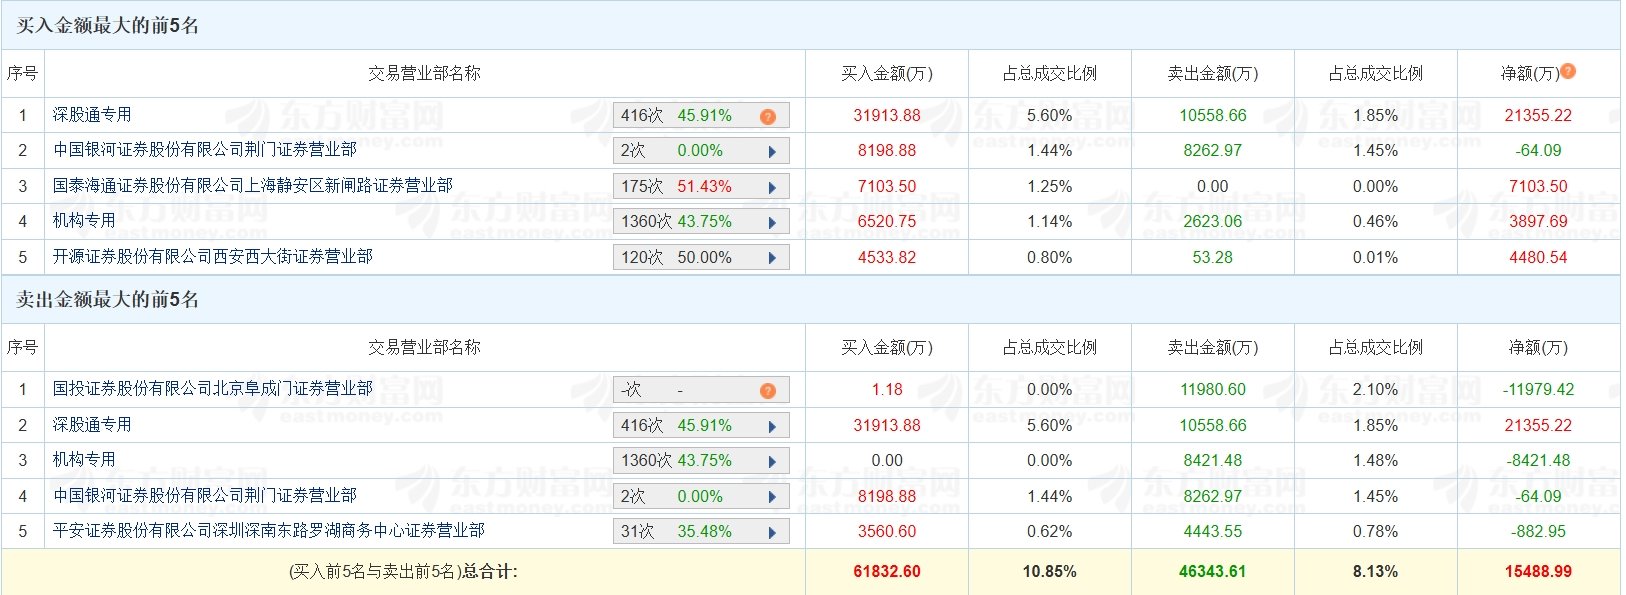The height and width of the screenshot is (595, 1626).
Task: Click the -次 stats box for 国投证券
Action: coord(701,390)
